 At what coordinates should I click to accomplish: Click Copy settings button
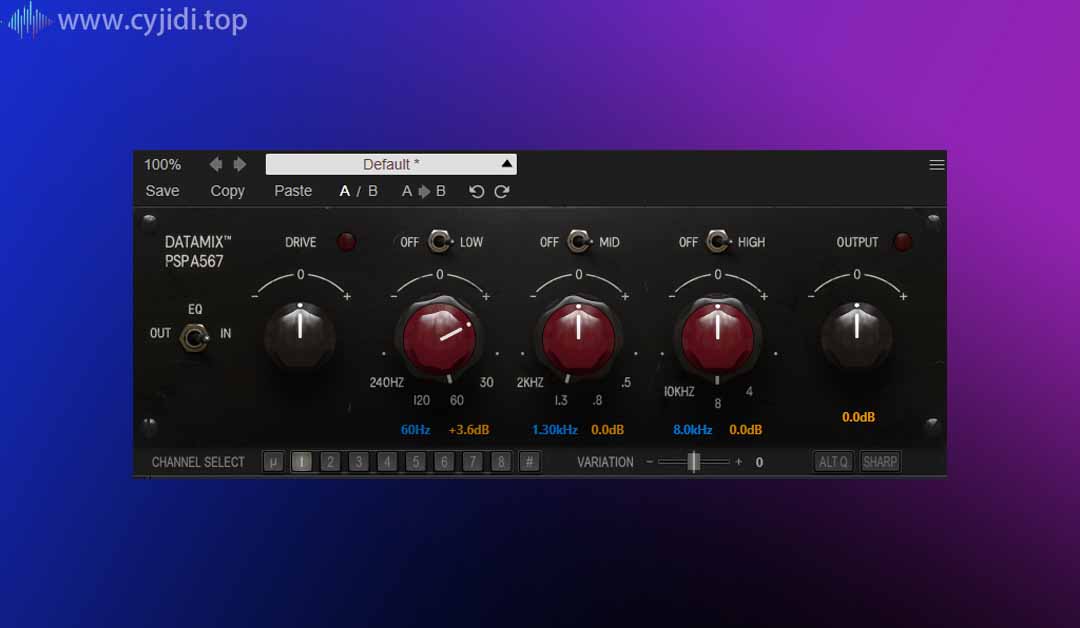[227, 191]
